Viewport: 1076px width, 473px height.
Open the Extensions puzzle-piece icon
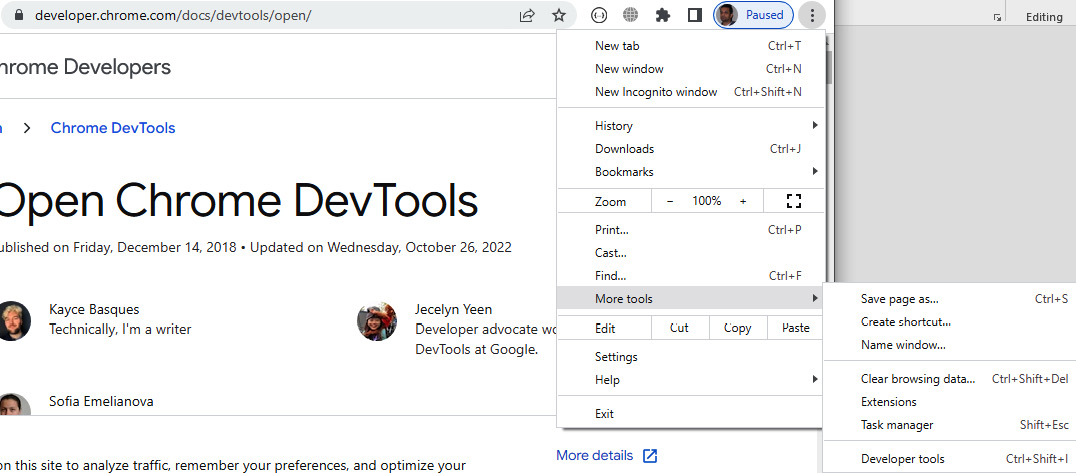(x=663, y=15)
